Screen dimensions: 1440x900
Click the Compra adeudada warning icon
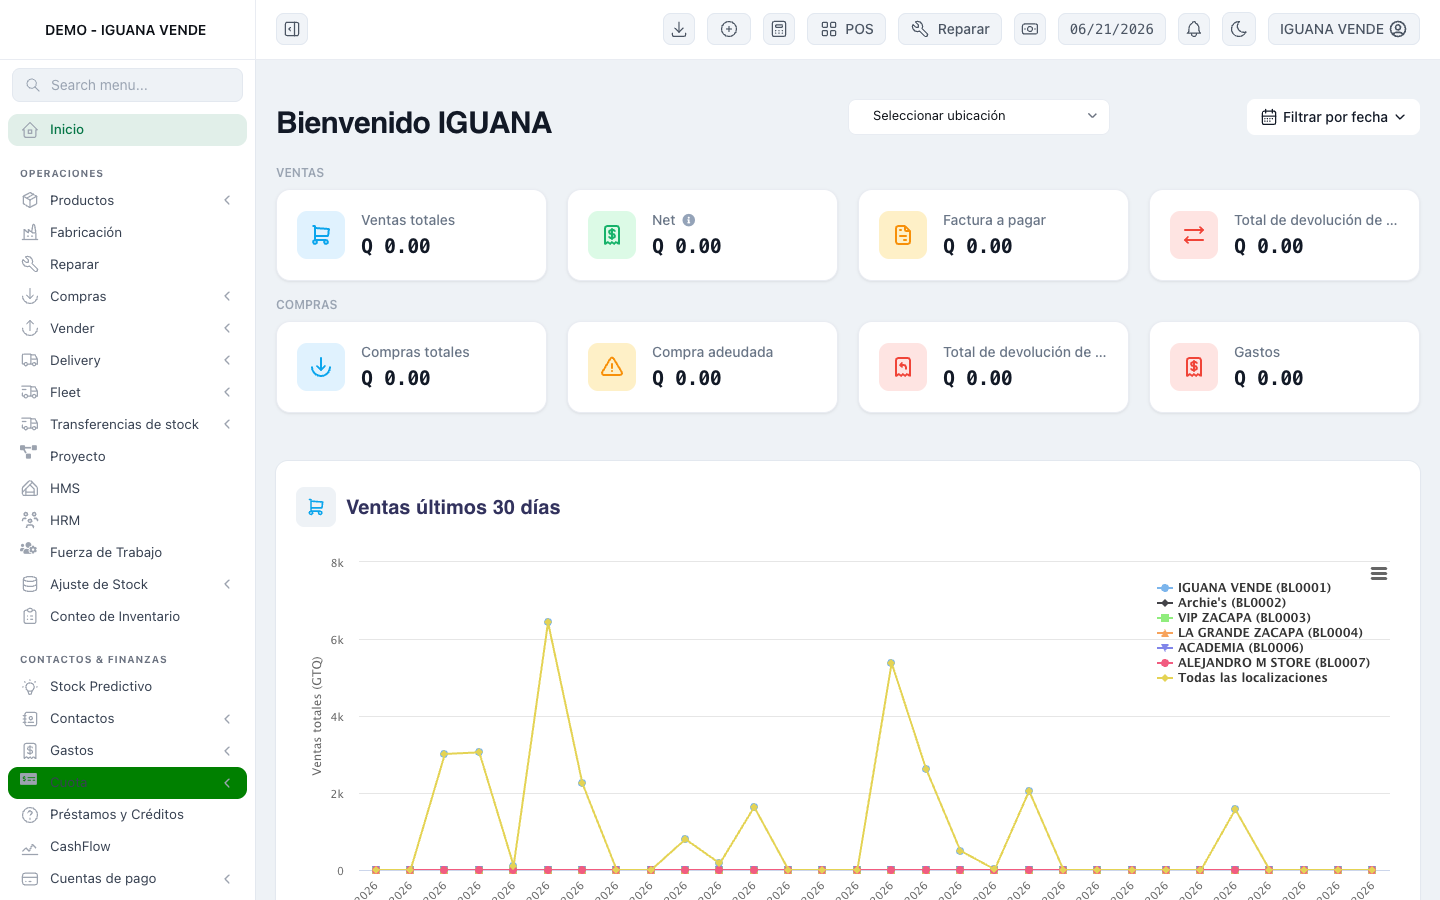(612, 367)
